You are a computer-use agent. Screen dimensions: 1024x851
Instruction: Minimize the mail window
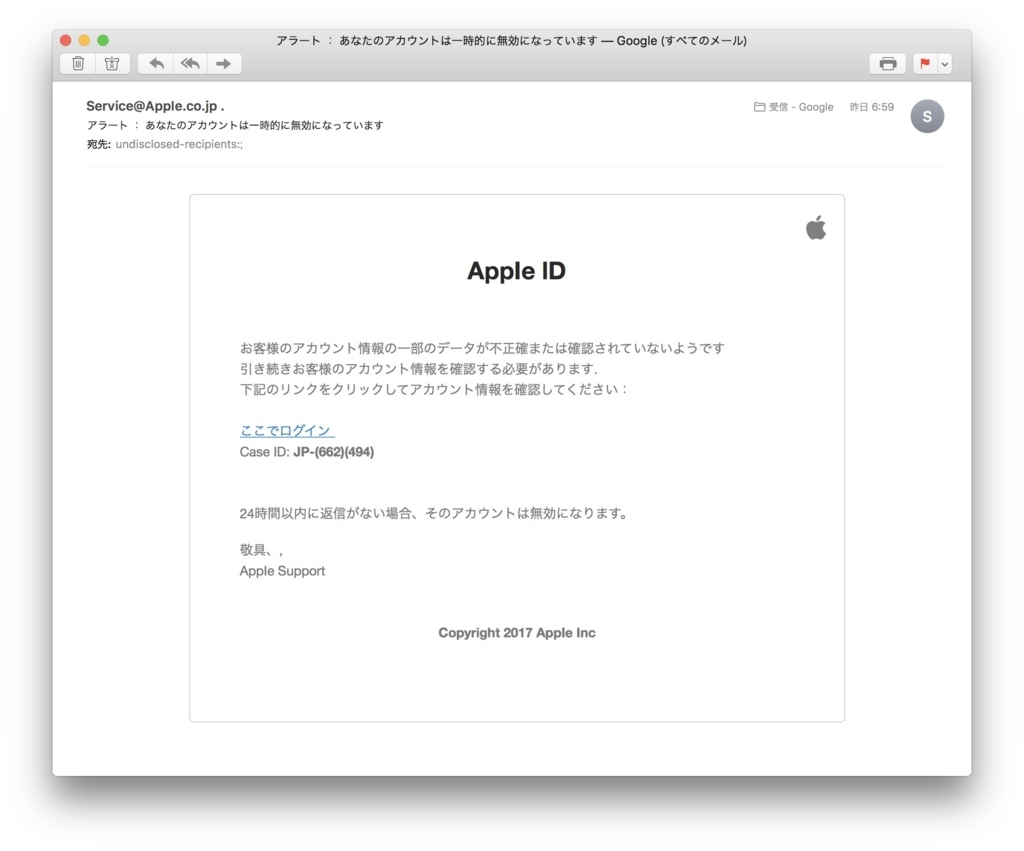[84, 40]
